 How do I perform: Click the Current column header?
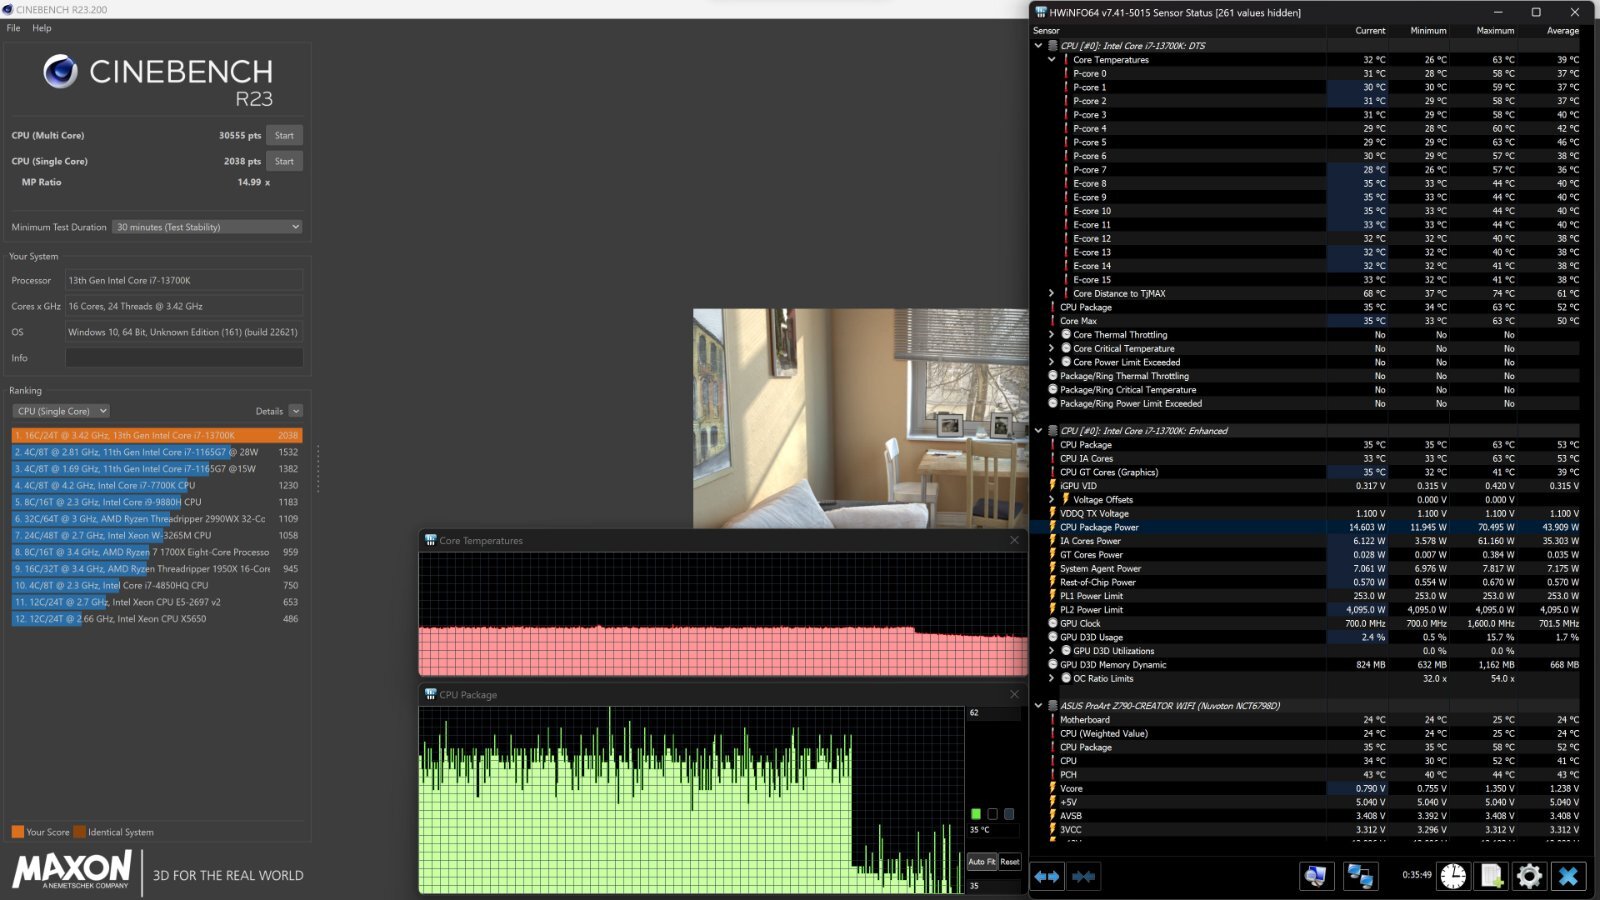pos(1370,30)
